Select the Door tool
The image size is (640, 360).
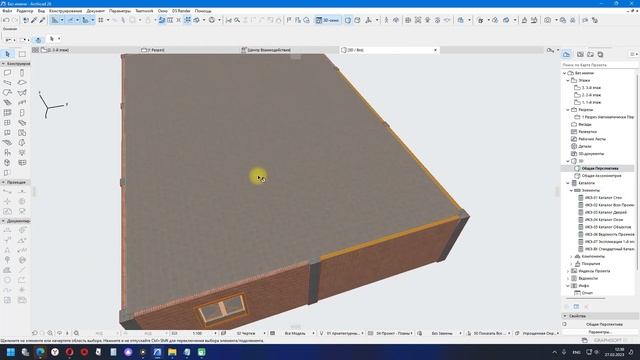(22, 113)
